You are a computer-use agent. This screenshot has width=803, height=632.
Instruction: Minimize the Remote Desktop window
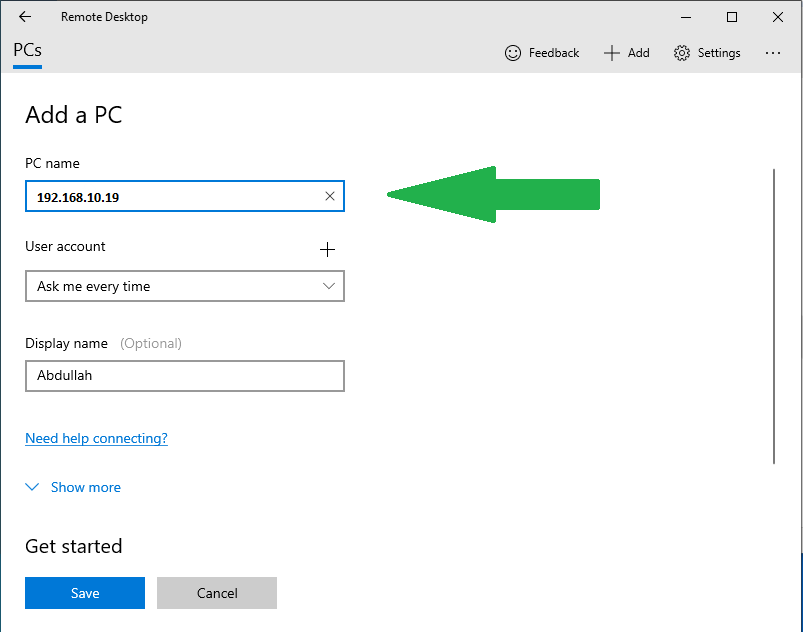point(686,17)
